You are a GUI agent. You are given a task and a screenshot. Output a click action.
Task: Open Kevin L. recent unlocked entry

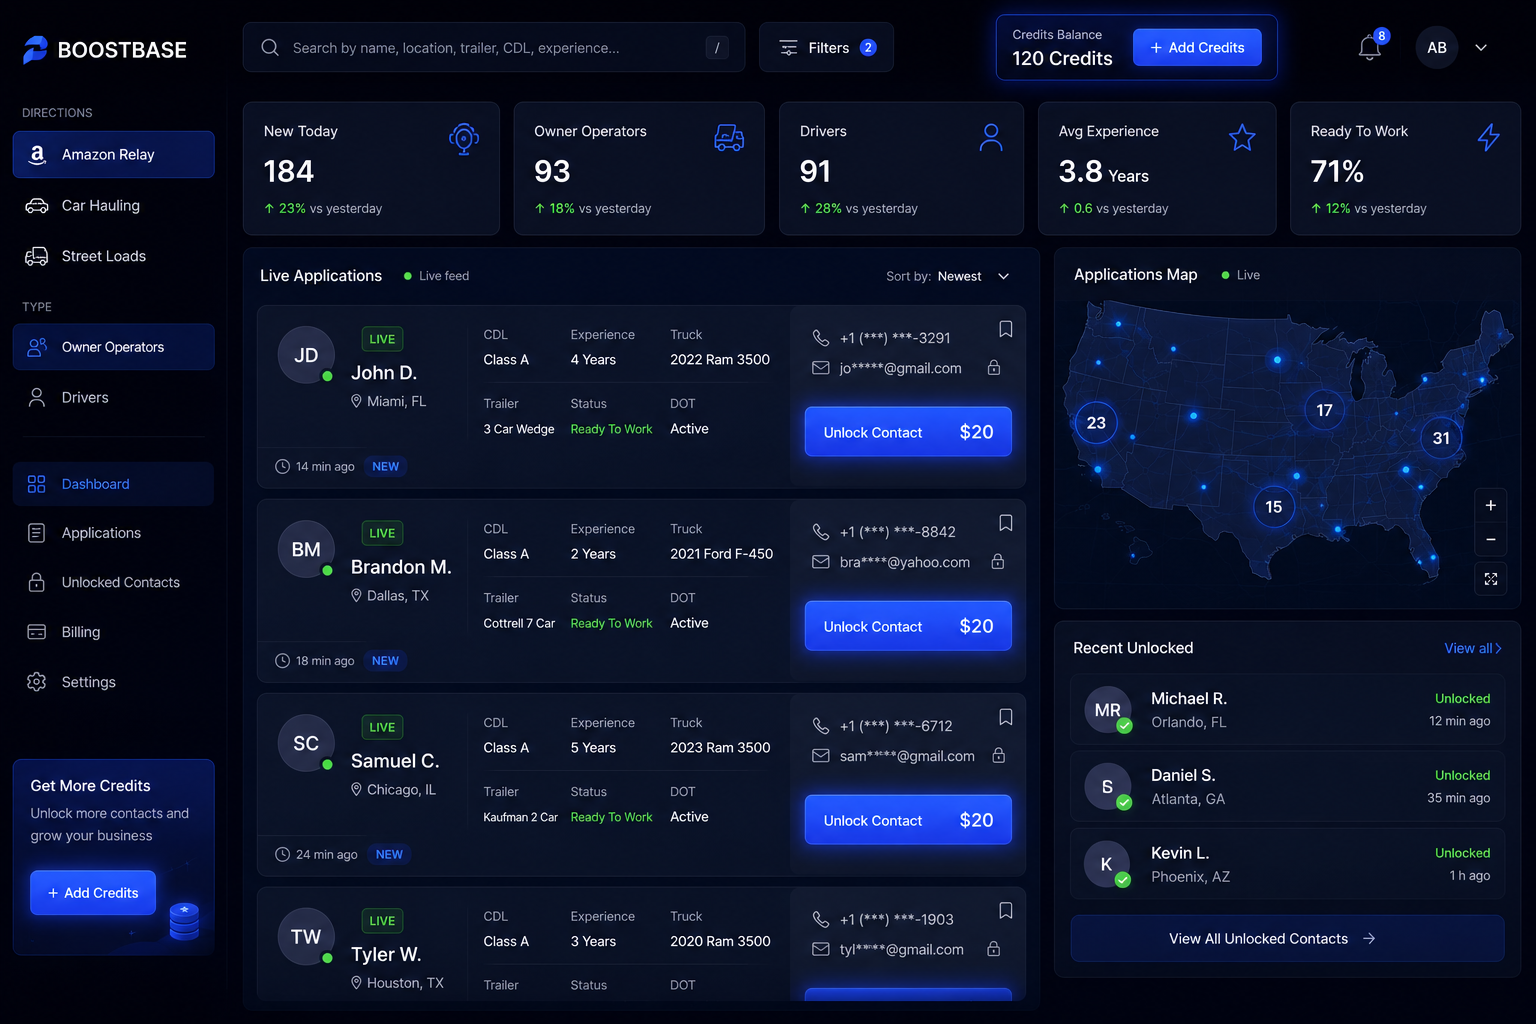pos(1287,864)
